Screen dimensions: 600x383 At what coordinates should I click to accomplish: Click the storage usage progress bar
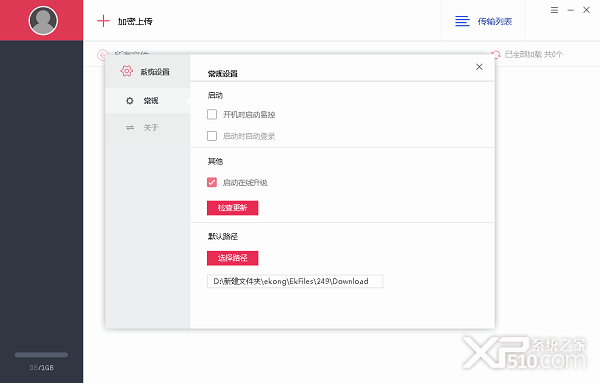[41, 355]
